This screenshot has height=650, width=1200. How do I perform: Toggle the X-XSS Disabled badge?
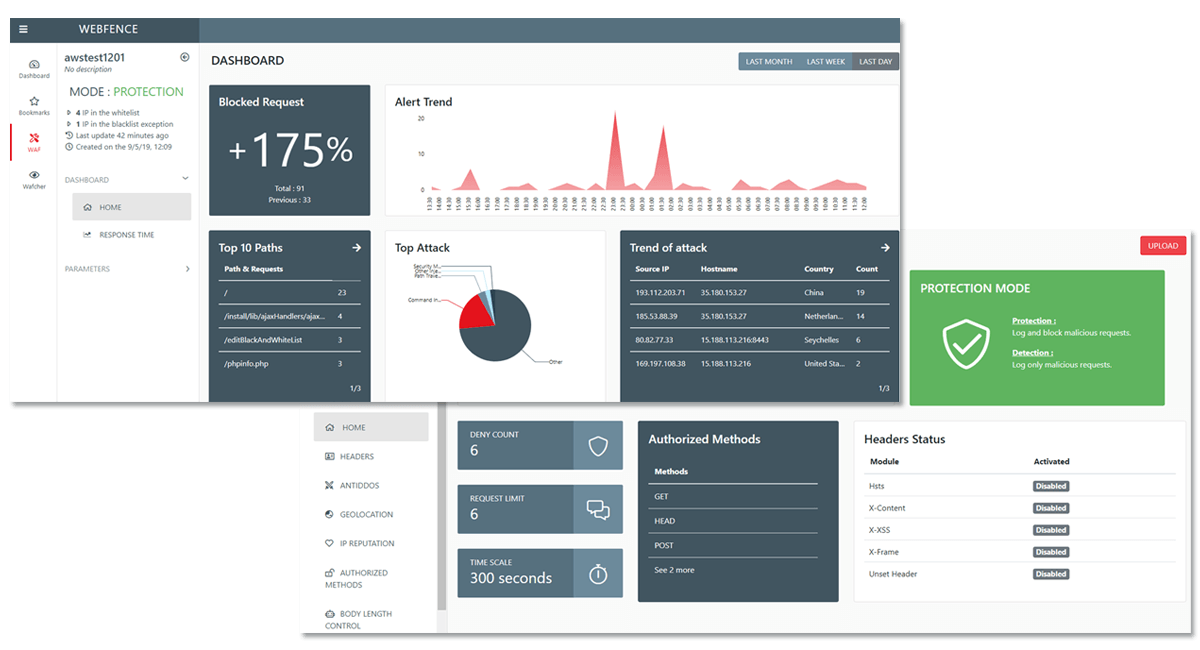[x=1051, y=530]
